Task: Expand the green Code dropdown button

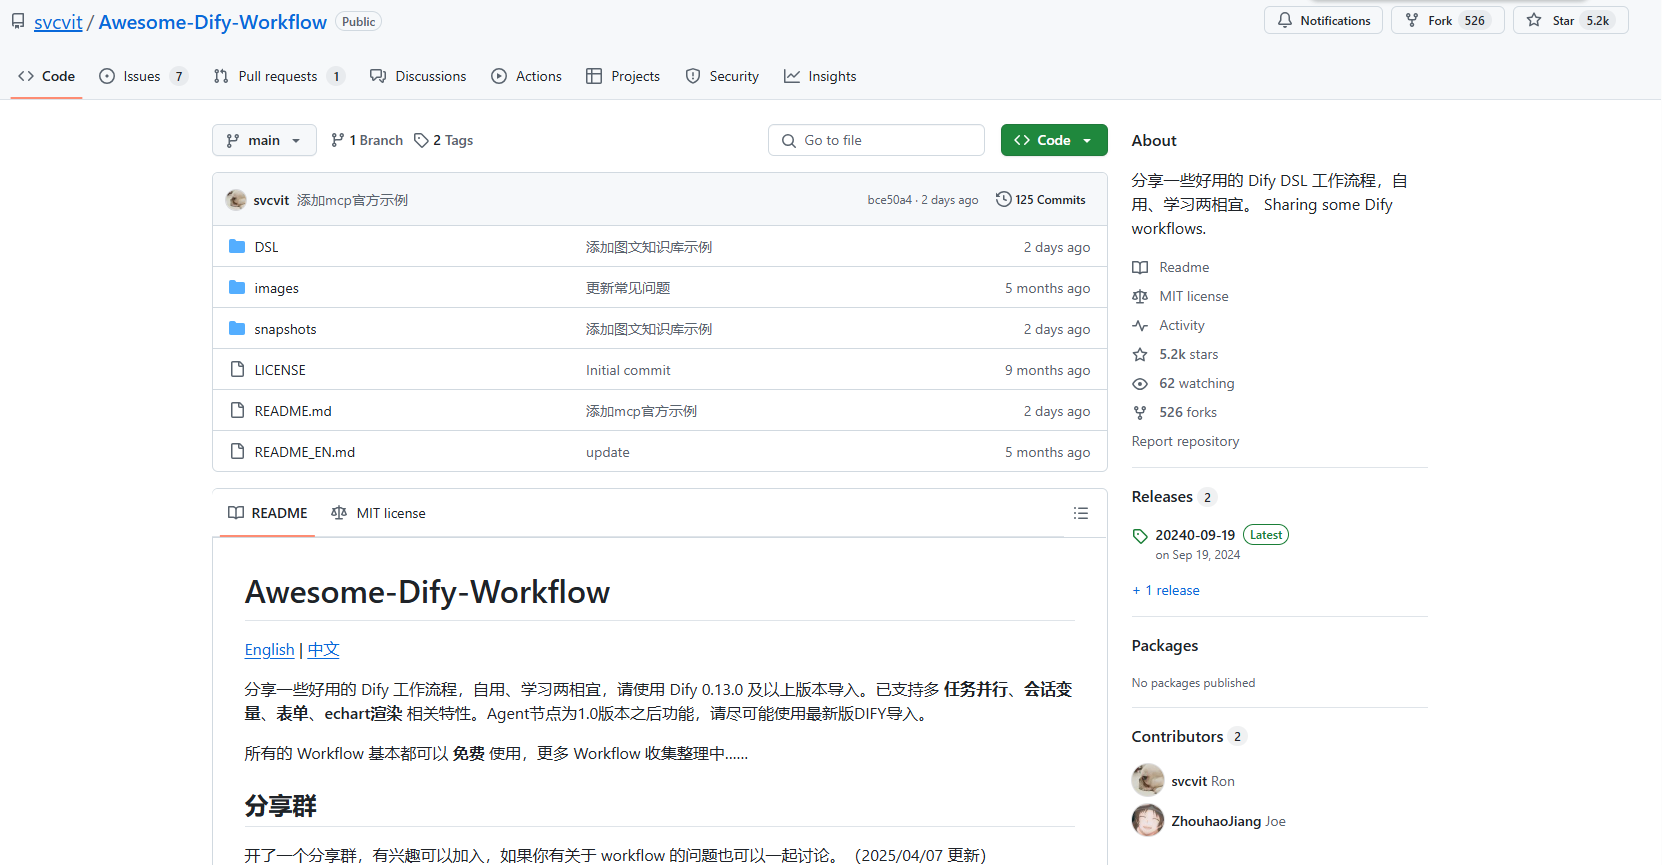Action: pyautogui.click(x=1054, y=140)
